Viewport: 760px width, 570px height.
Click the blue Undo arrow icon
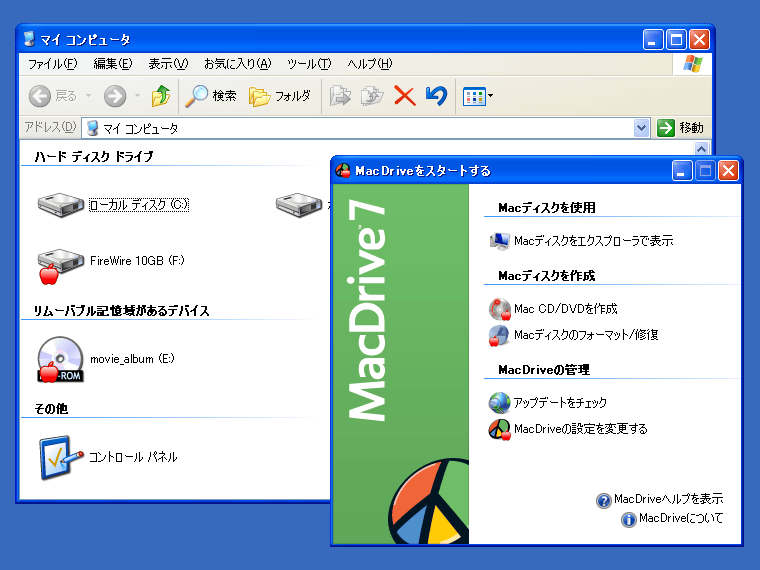[x=437, y=95]
